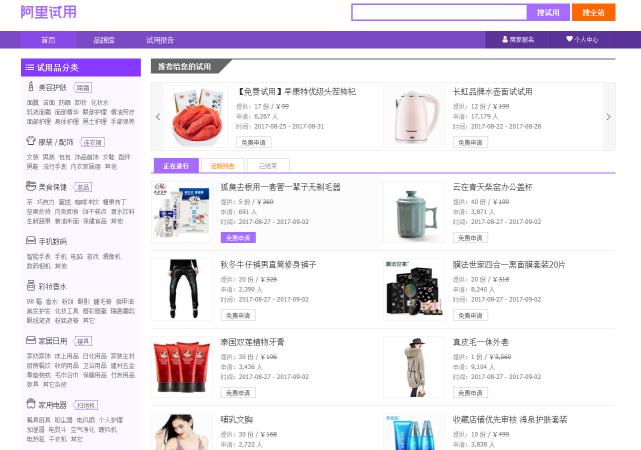
Task: Show next recommended trial with right arrow
Action: point(608,117)
